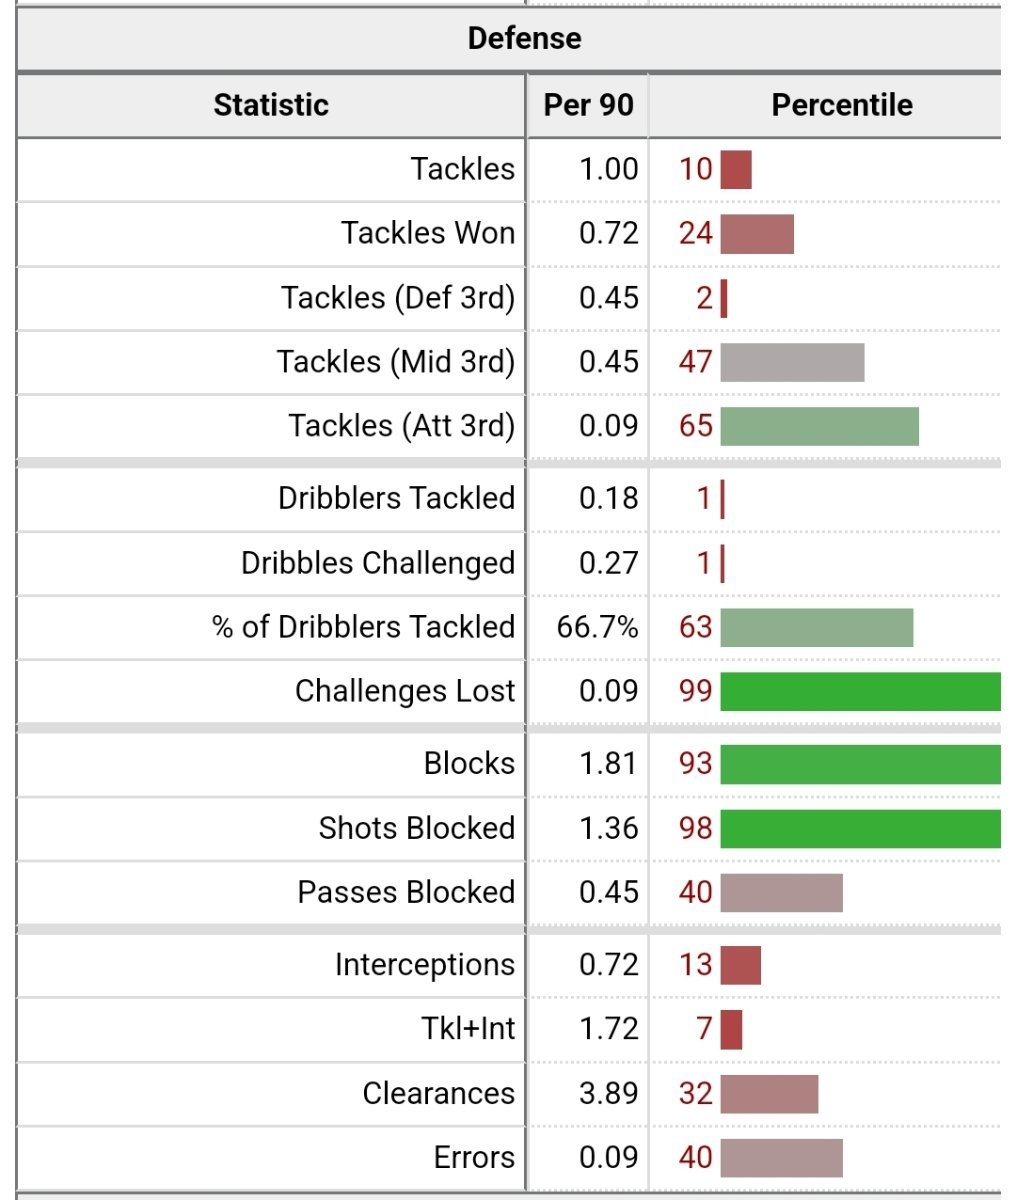The image size is (1016, 1200).
Task: Click the Clearances 3.89 value
Action: pos(609,1093)
